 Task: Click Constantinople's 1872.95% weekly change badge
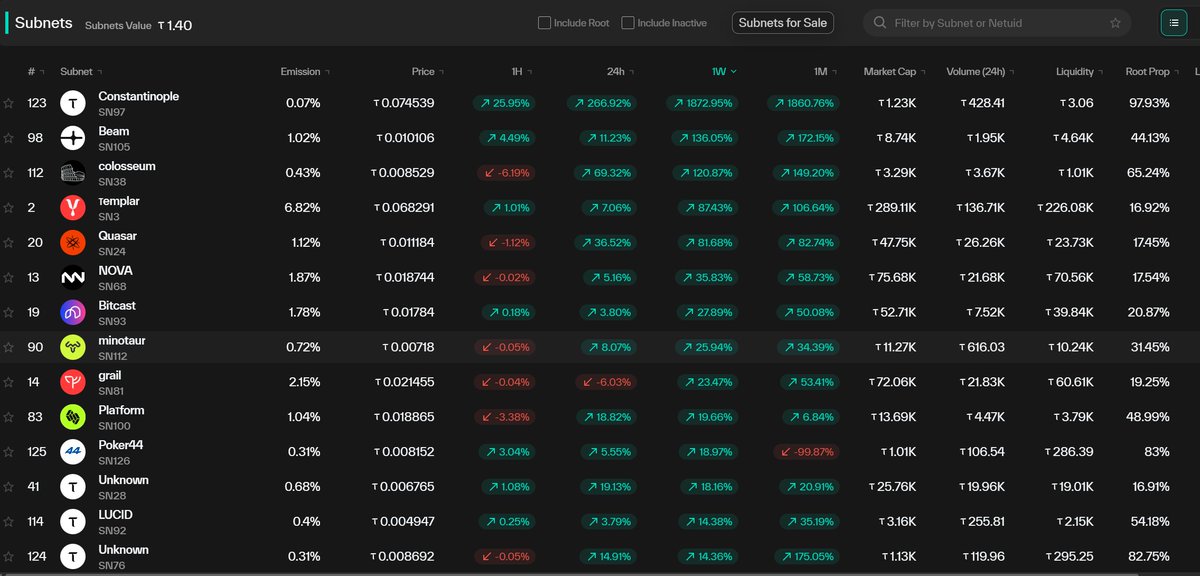[x=701, y=103]
